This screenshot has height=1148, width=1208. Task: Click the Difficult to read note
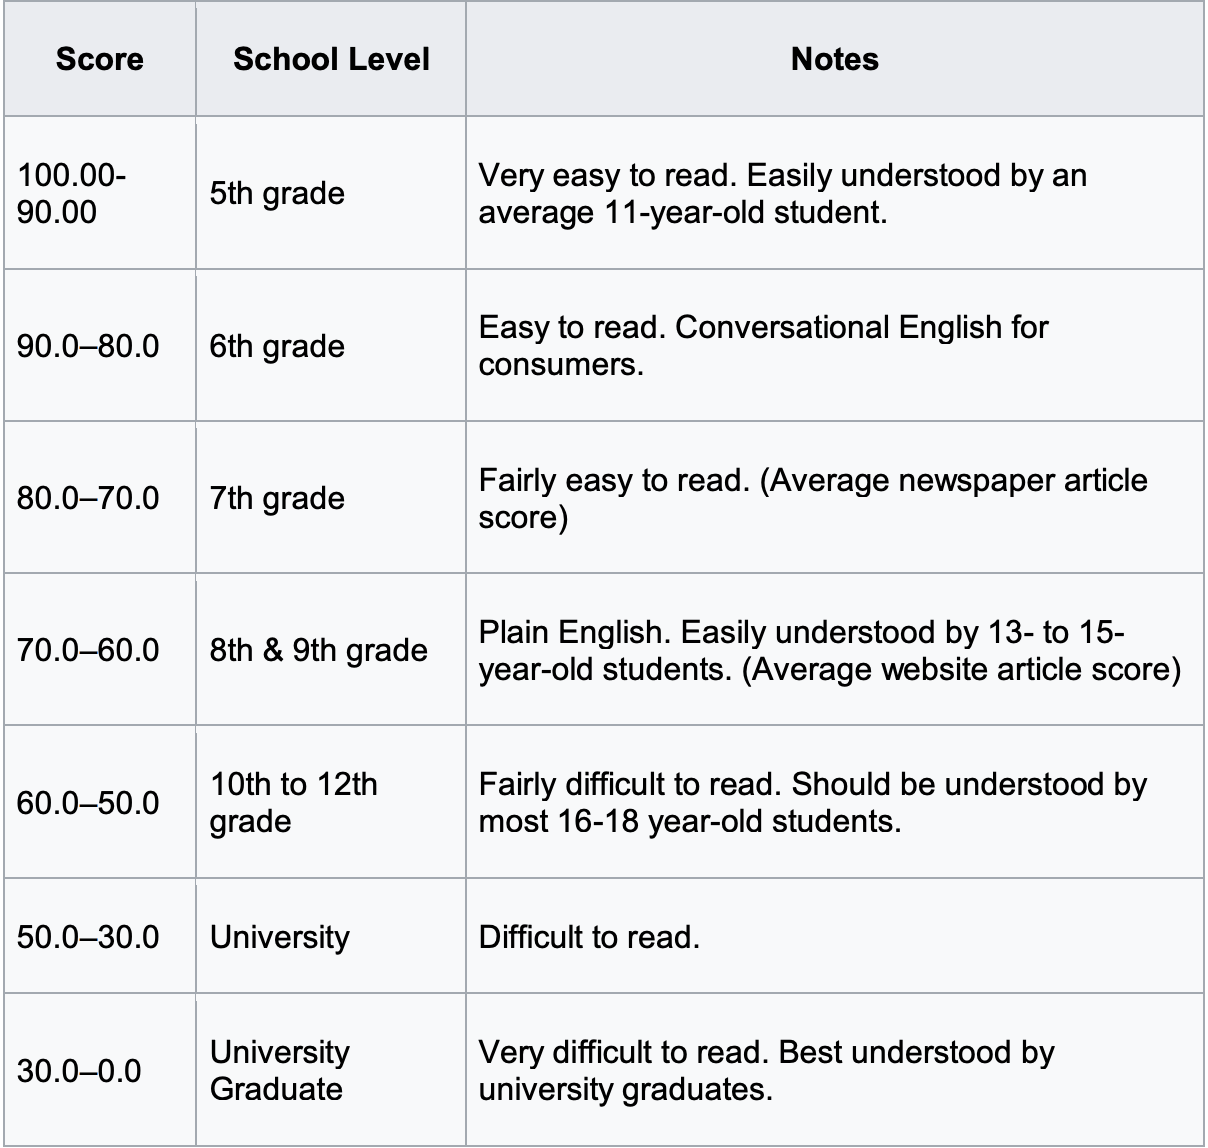click(589, 937)
